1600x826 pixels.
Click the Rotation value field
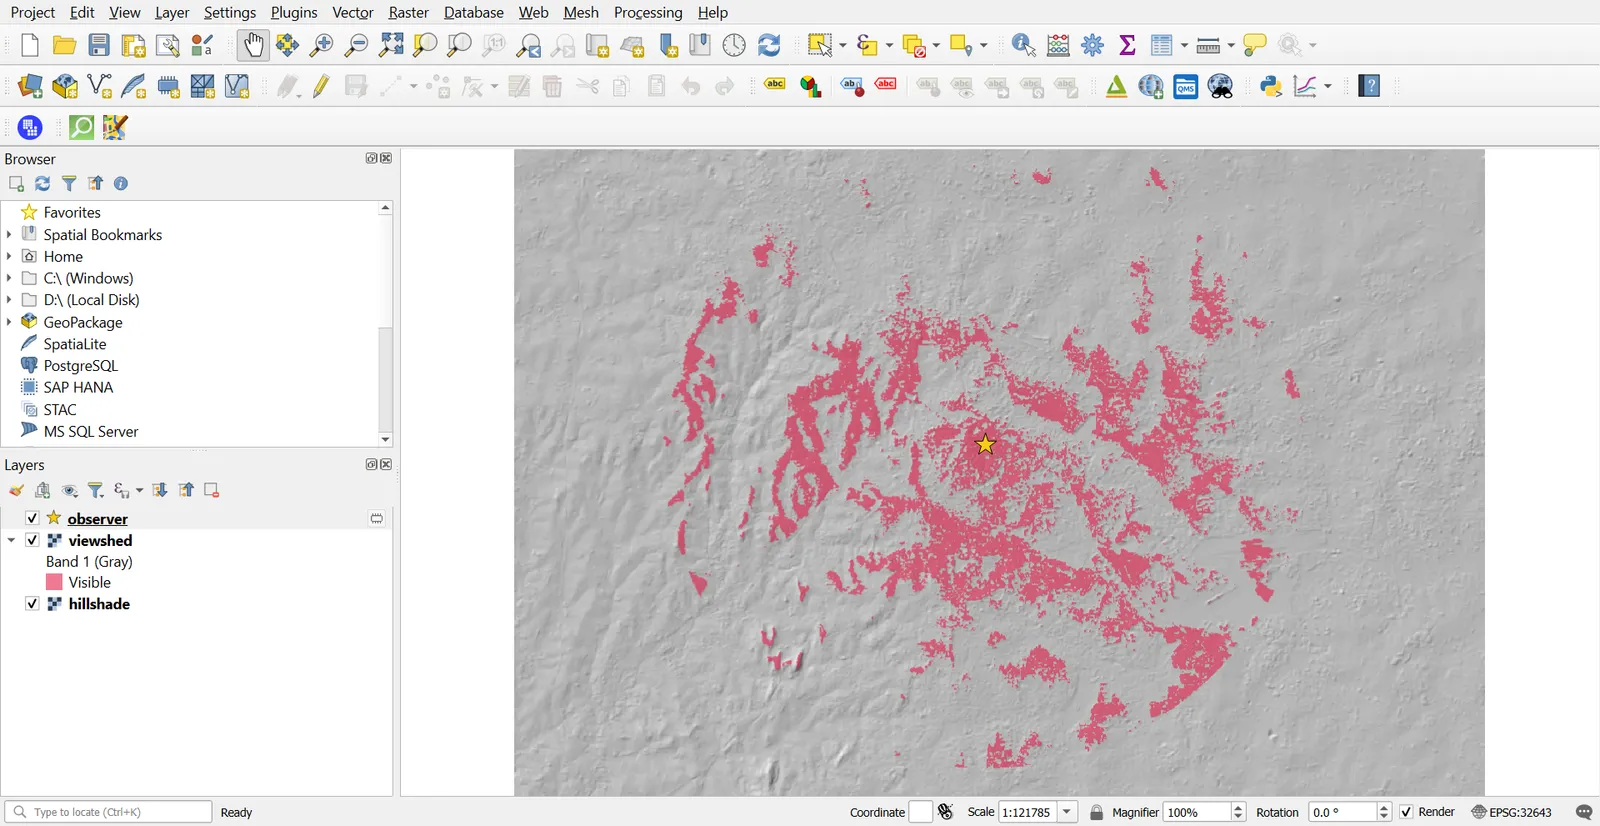(1342, 812)
